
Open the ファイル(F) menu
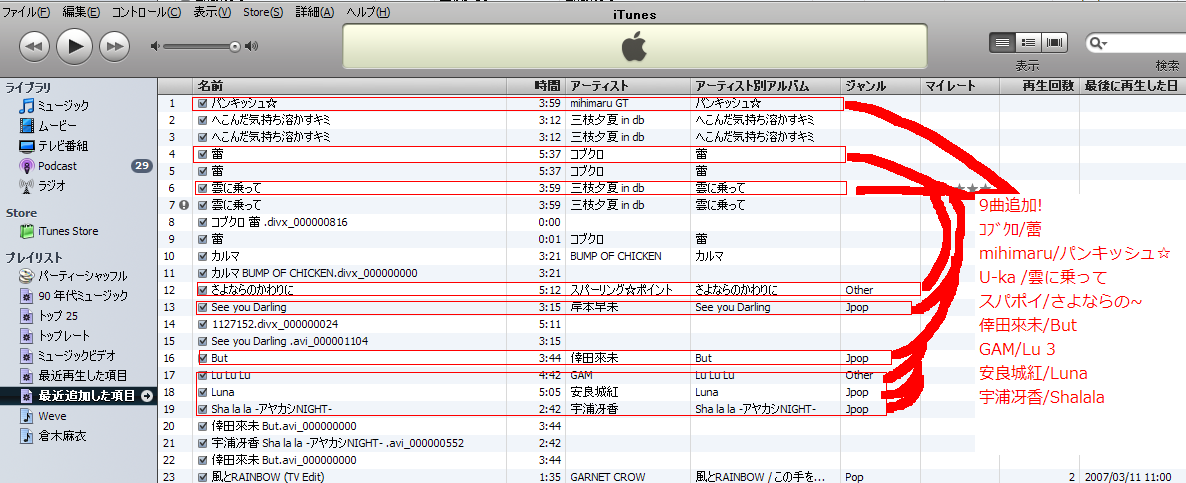pos(26,12)
